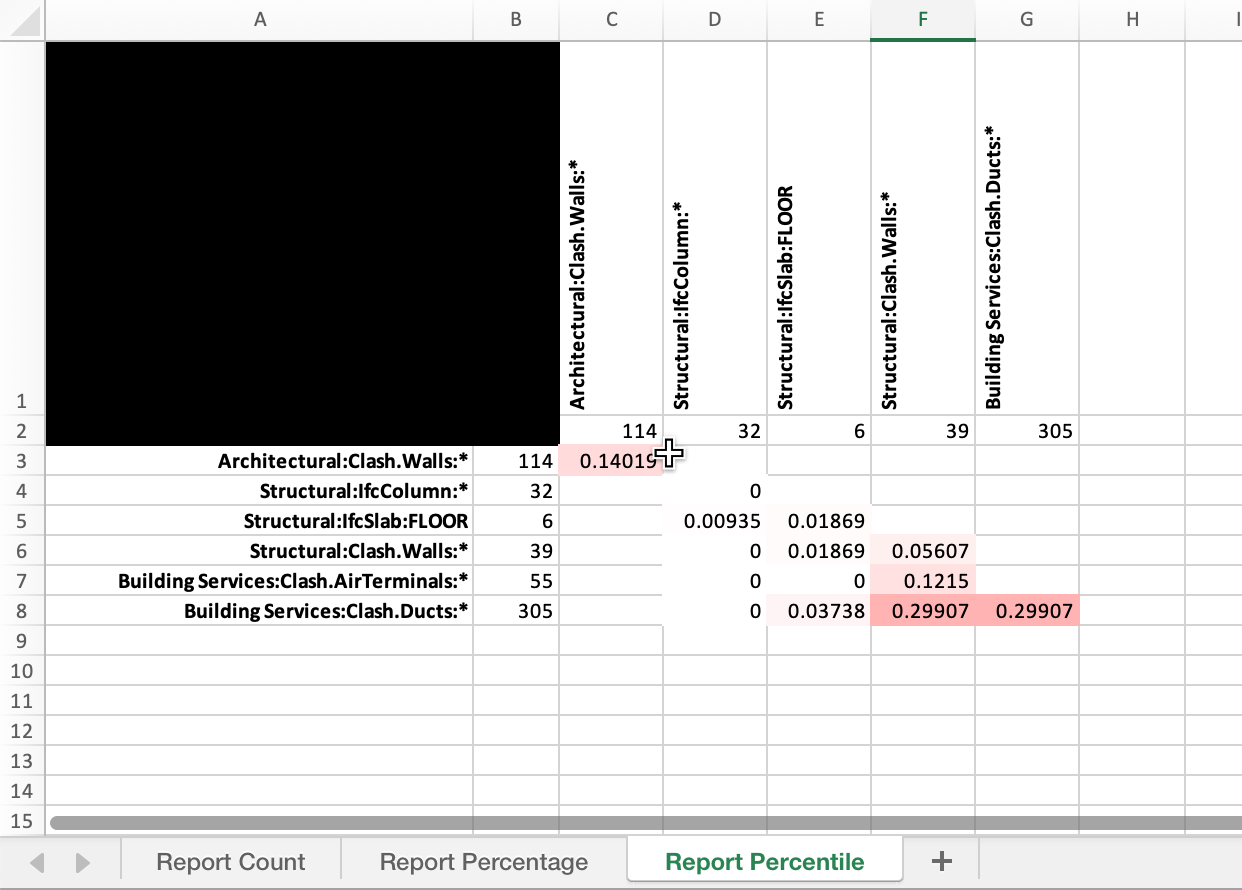Select the cell with value 305 in column B

click(x=516, y=611)
